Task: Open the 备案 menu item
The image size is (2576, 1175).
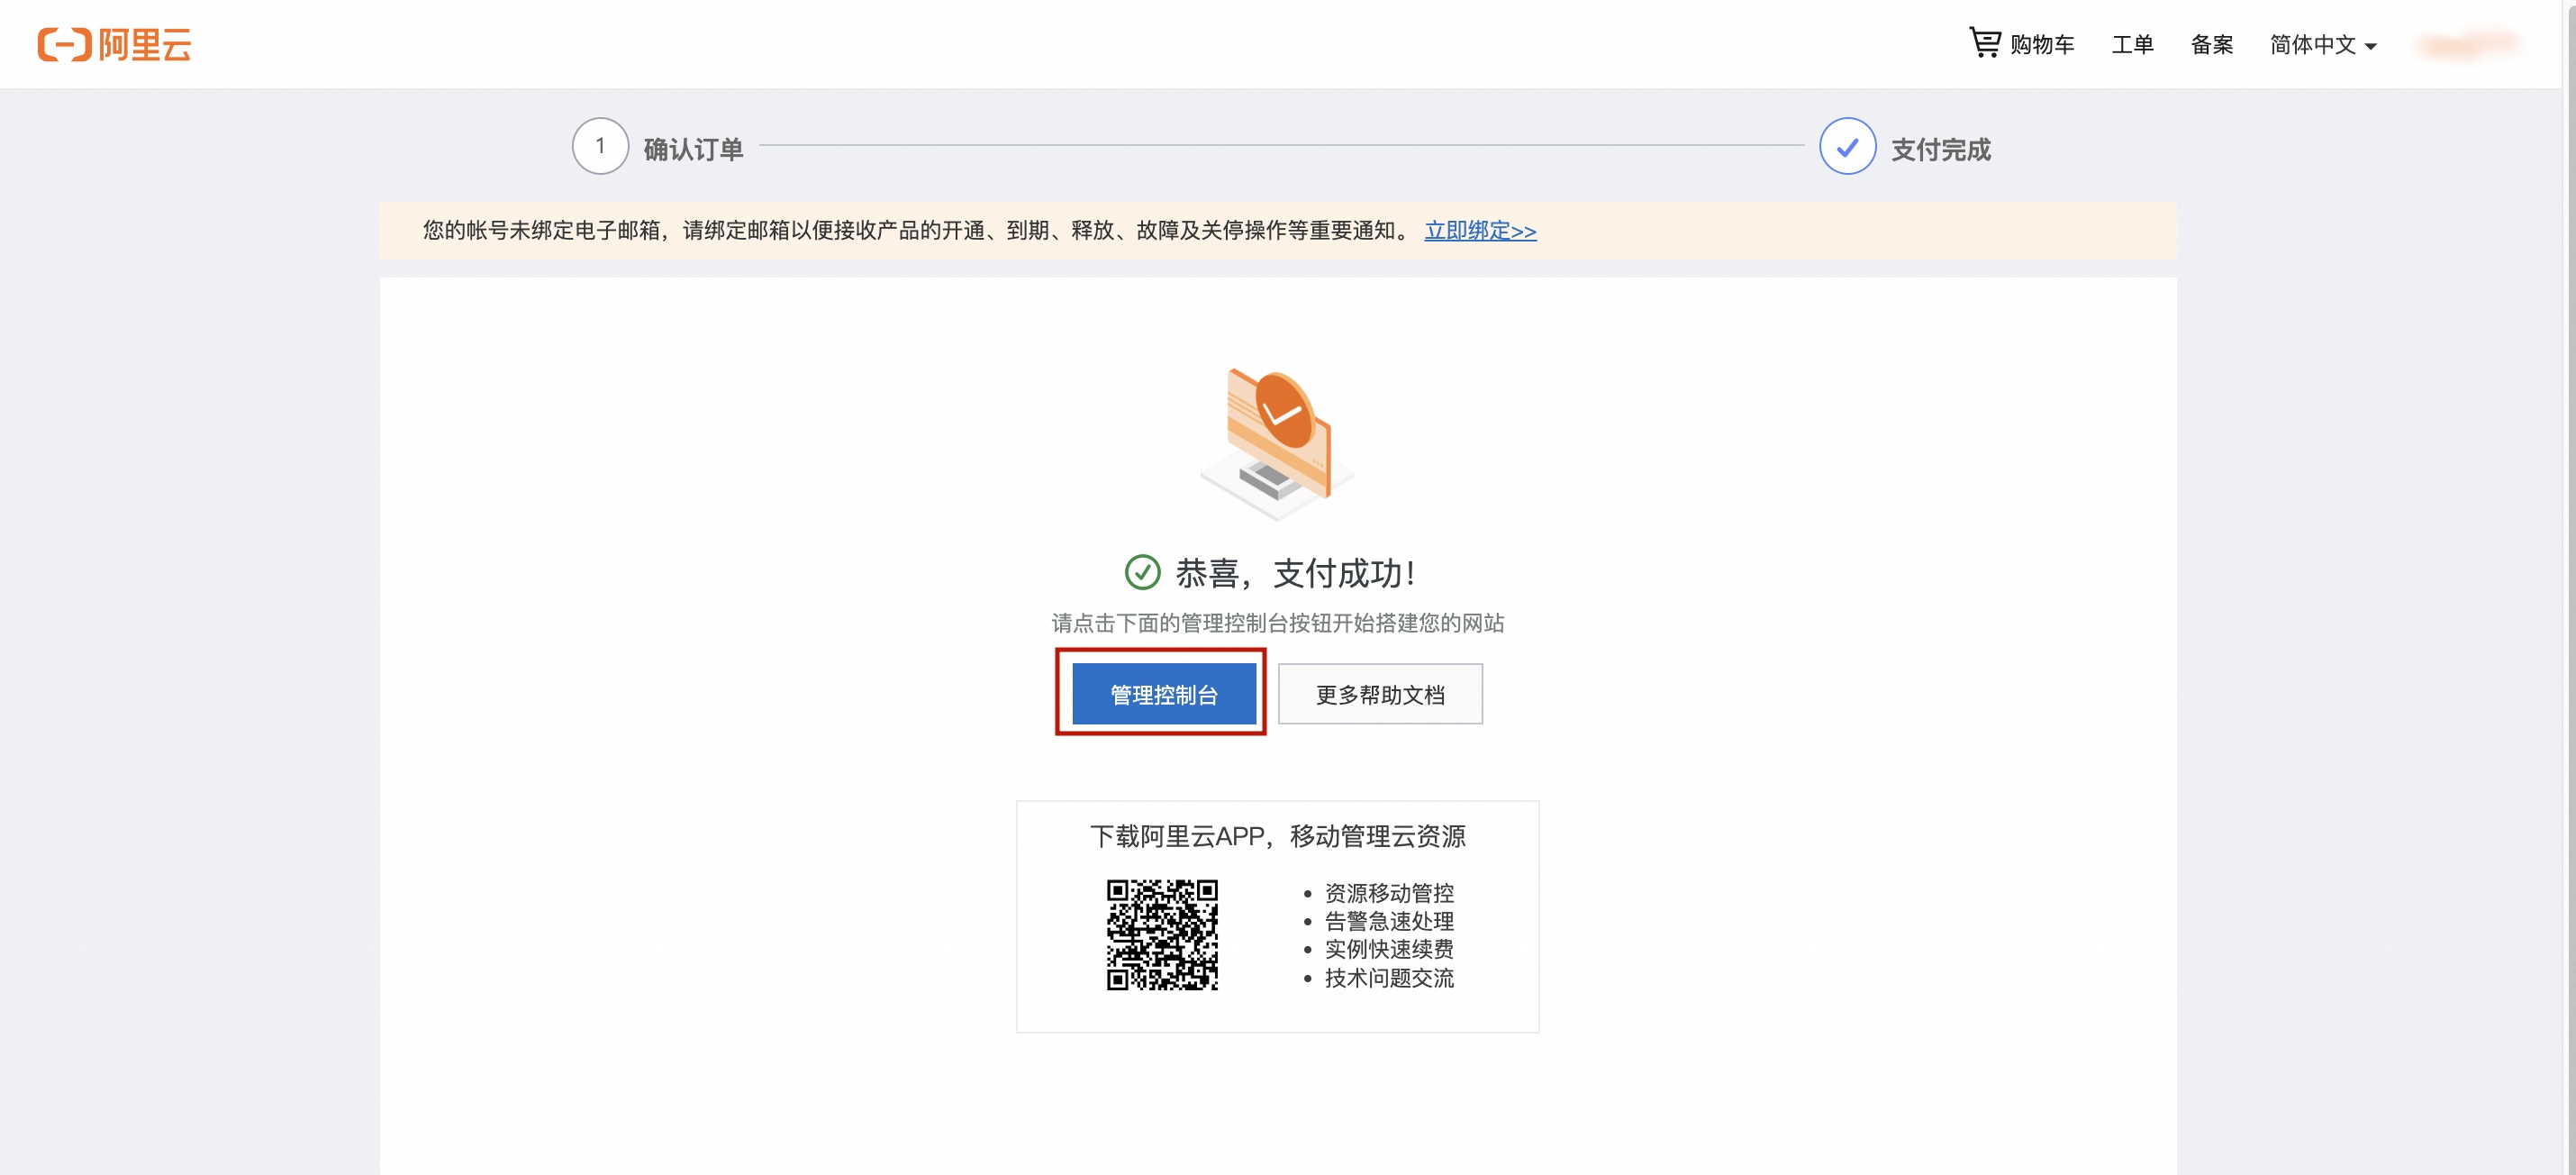Action: 2211,45
